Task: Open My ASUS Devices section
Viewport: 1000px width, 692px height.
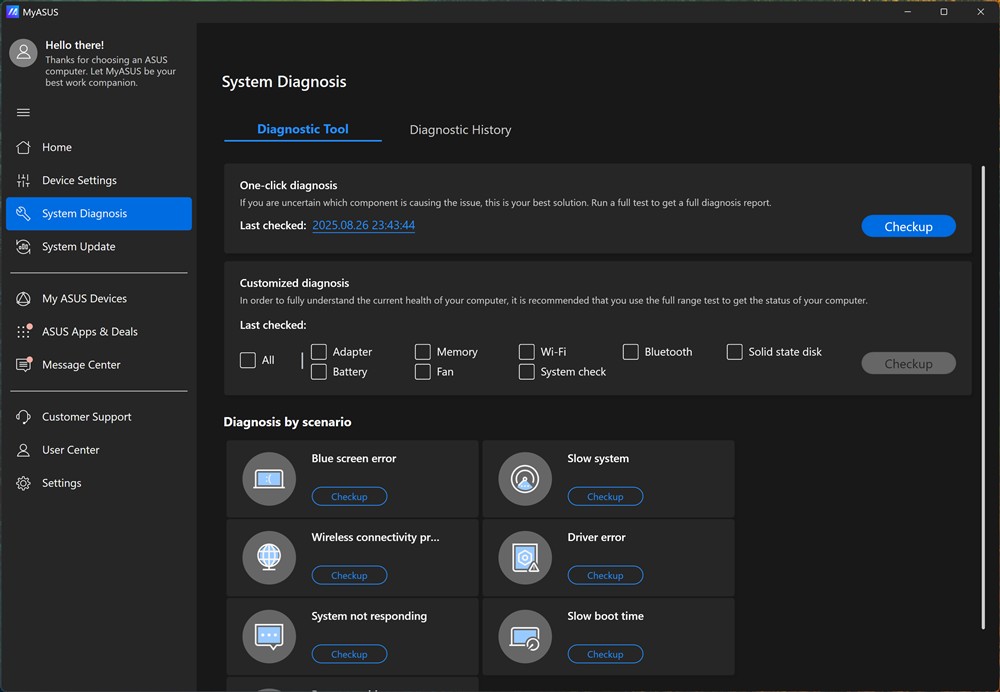Action: [84, 298]
